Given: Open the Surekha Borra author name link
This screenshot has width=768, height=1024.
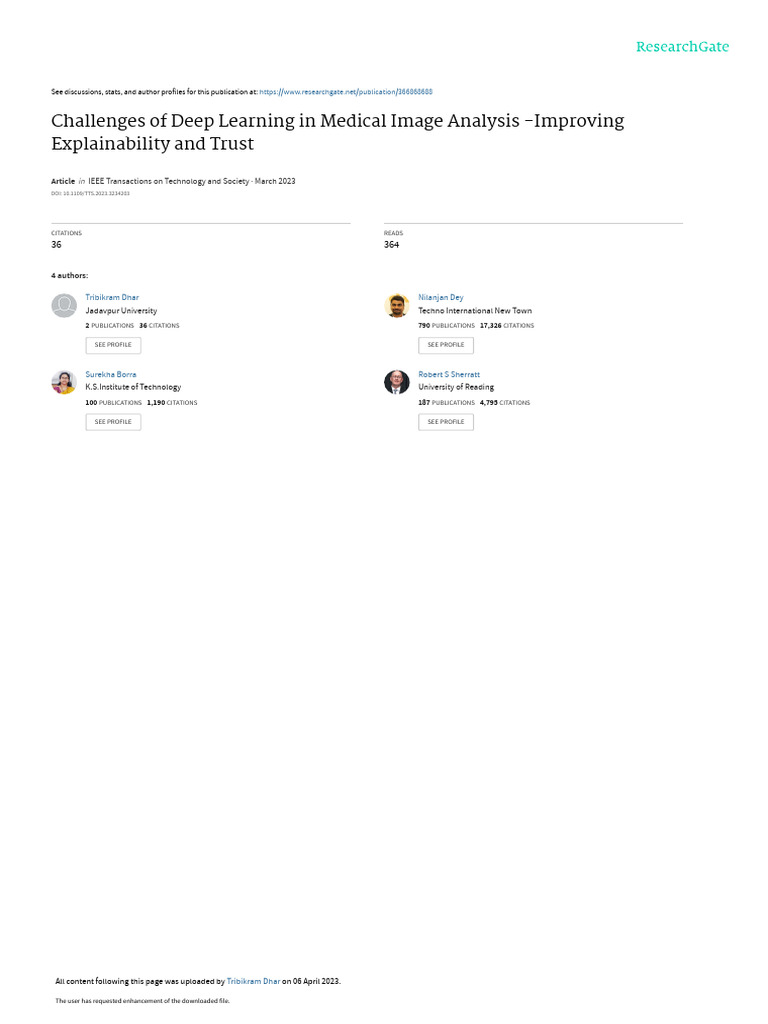Looking at the screenshot, I should click(x=111, y=374).
